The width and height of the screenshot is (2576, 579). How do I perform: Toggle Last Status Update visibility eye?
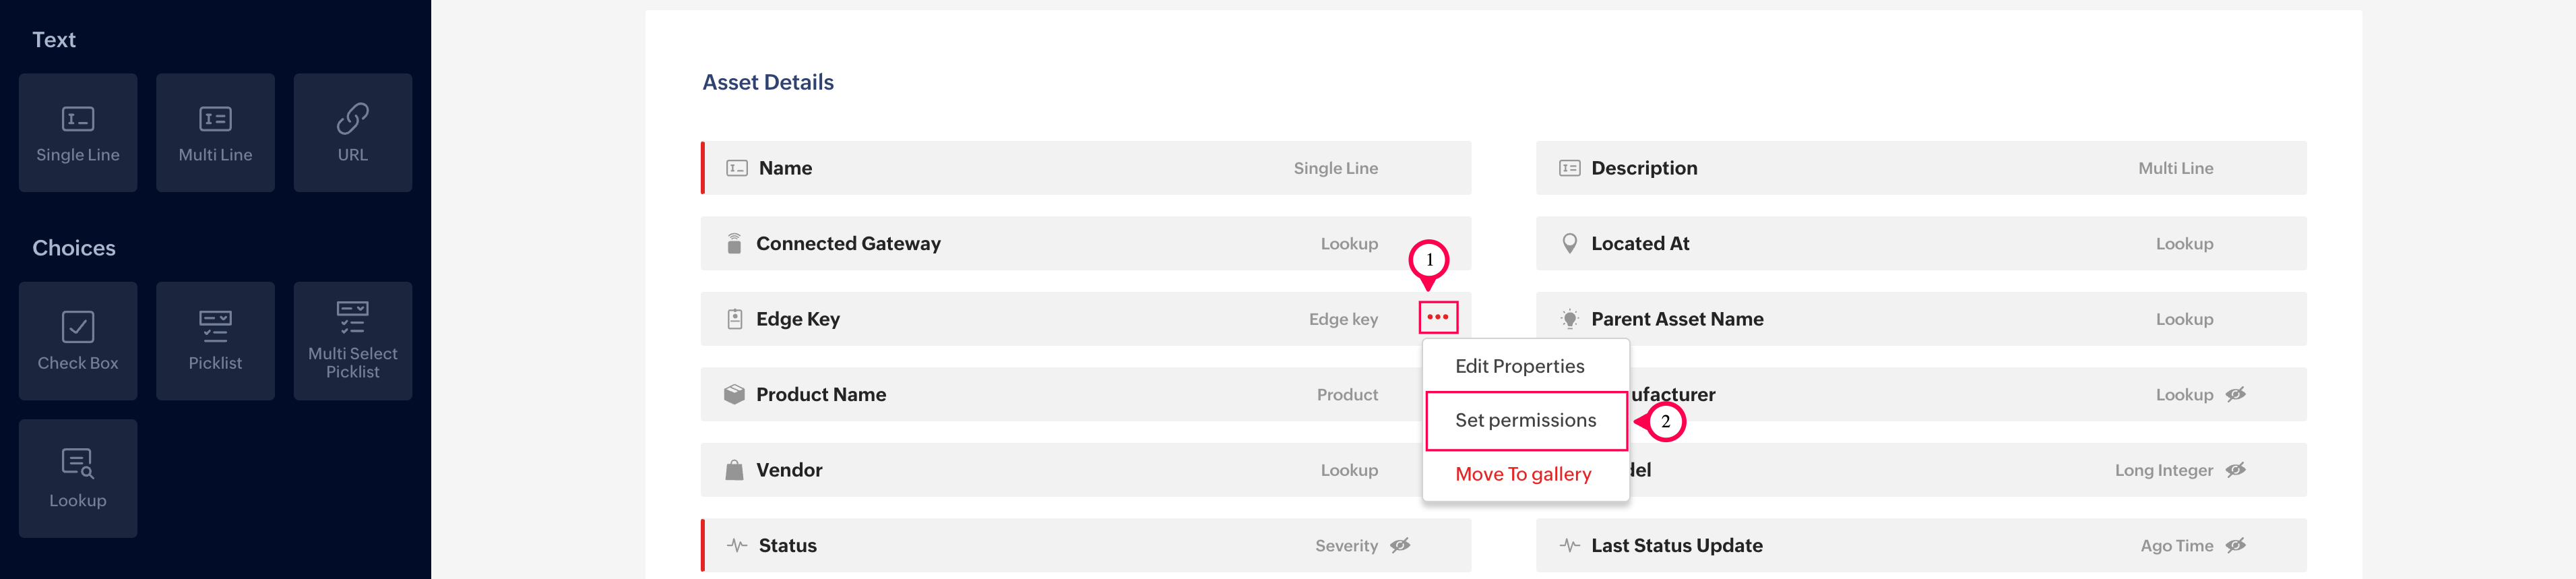(x=2236, y=545)
